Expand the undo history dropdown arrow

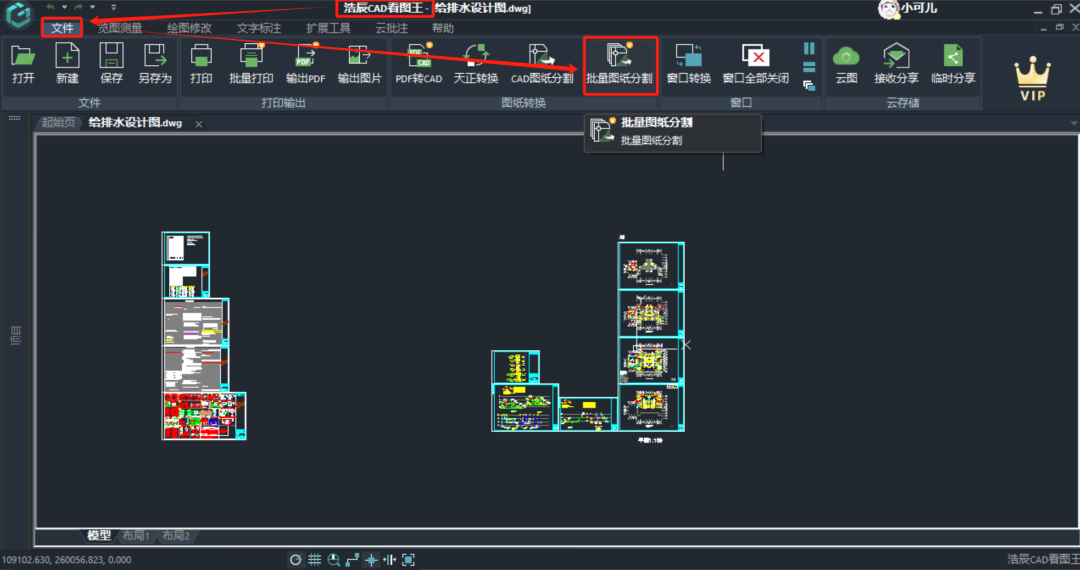(64, 8)
